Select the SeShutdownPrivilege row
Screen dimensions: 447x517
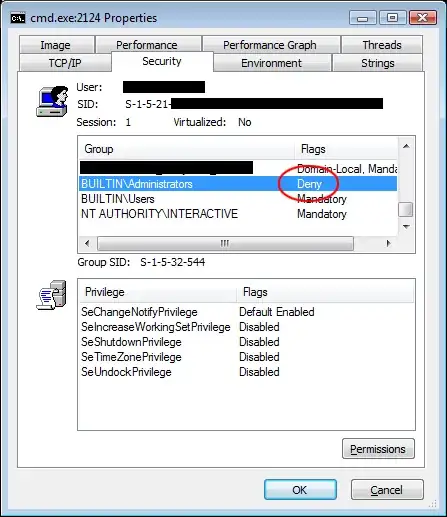point(246,342)
